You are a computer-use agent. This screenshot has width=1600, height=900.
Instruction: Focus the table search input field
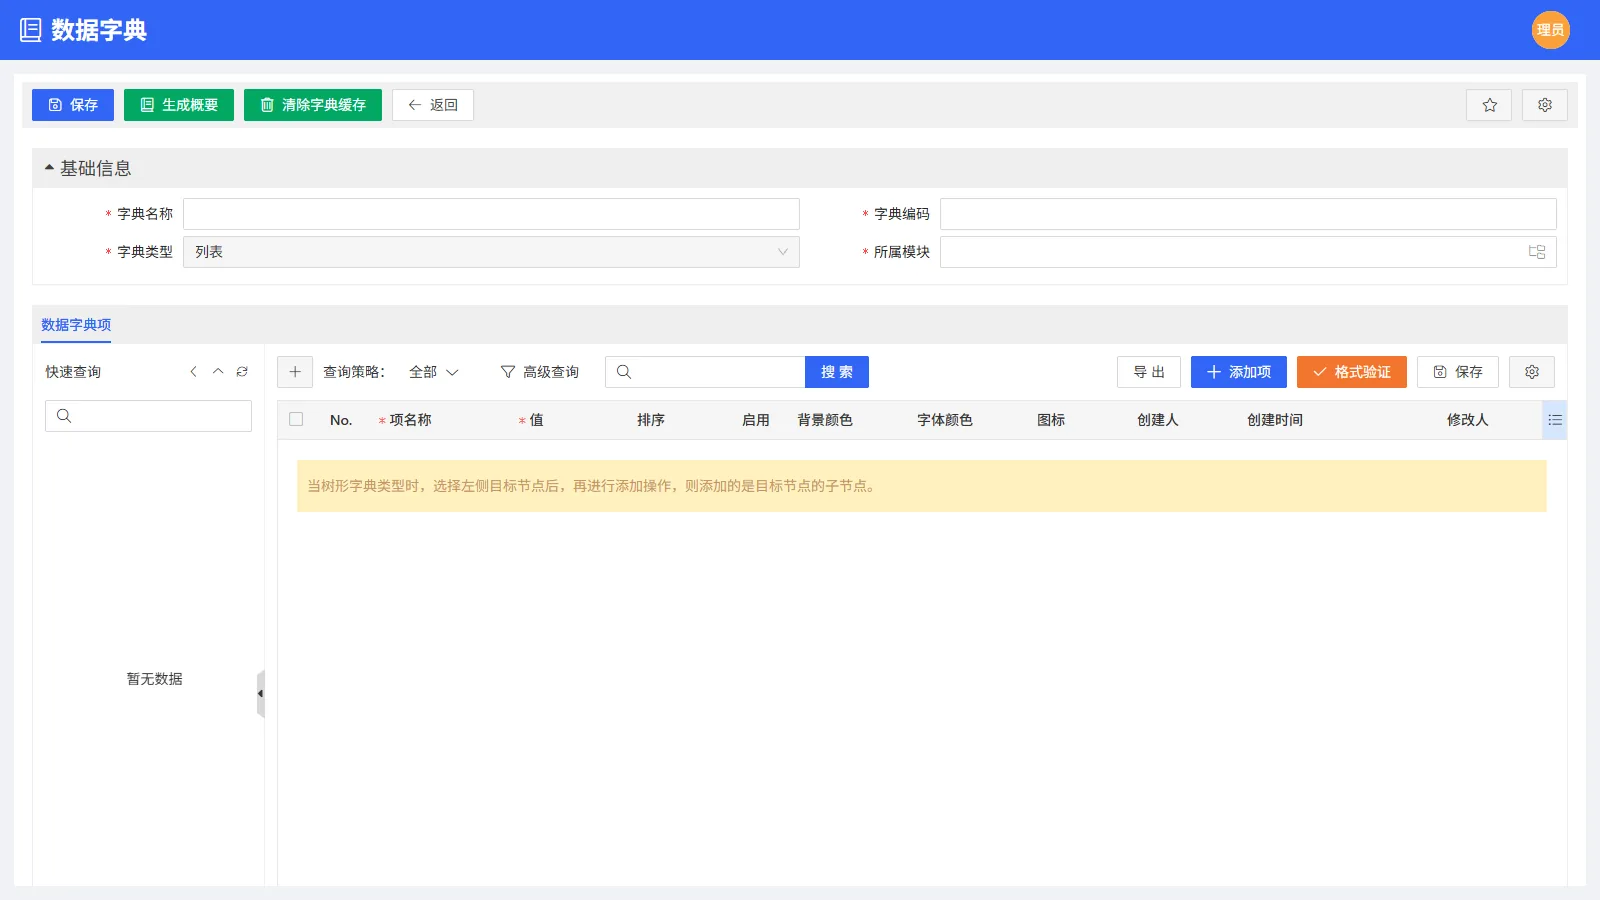(705, 372)
